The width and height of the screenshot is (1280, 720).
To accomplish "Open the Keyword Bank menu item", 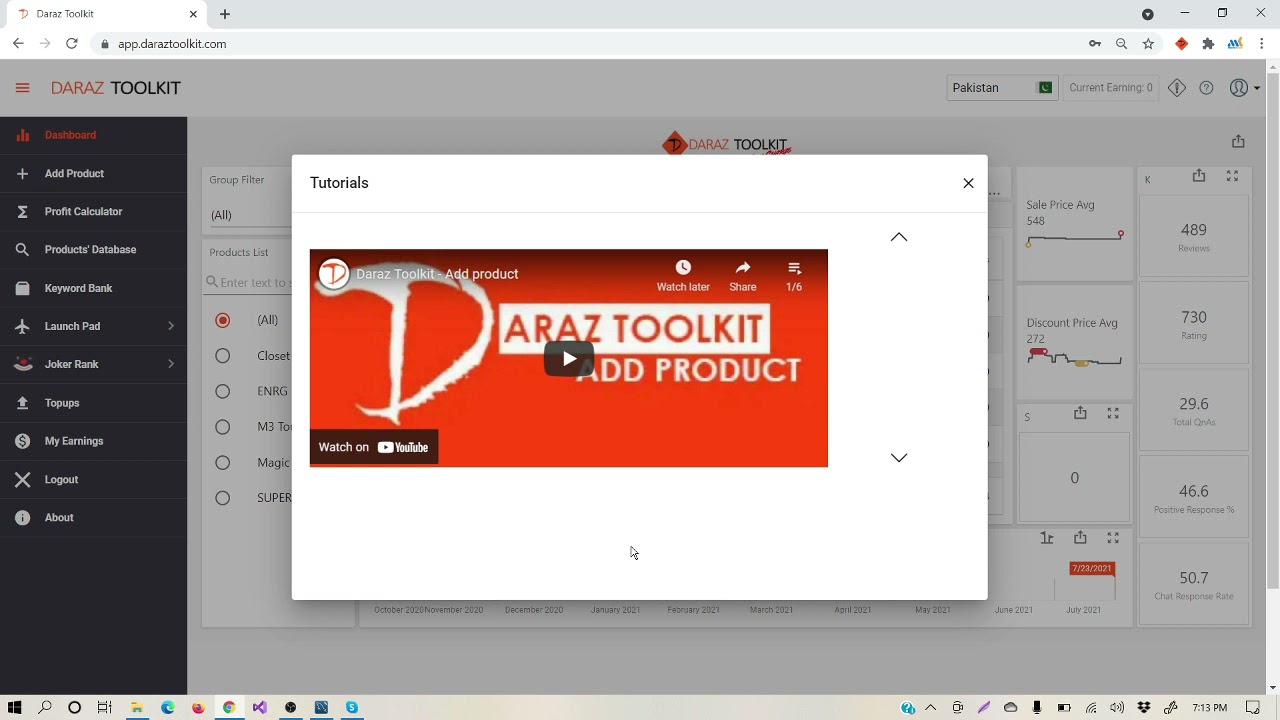I will (93, 288).
